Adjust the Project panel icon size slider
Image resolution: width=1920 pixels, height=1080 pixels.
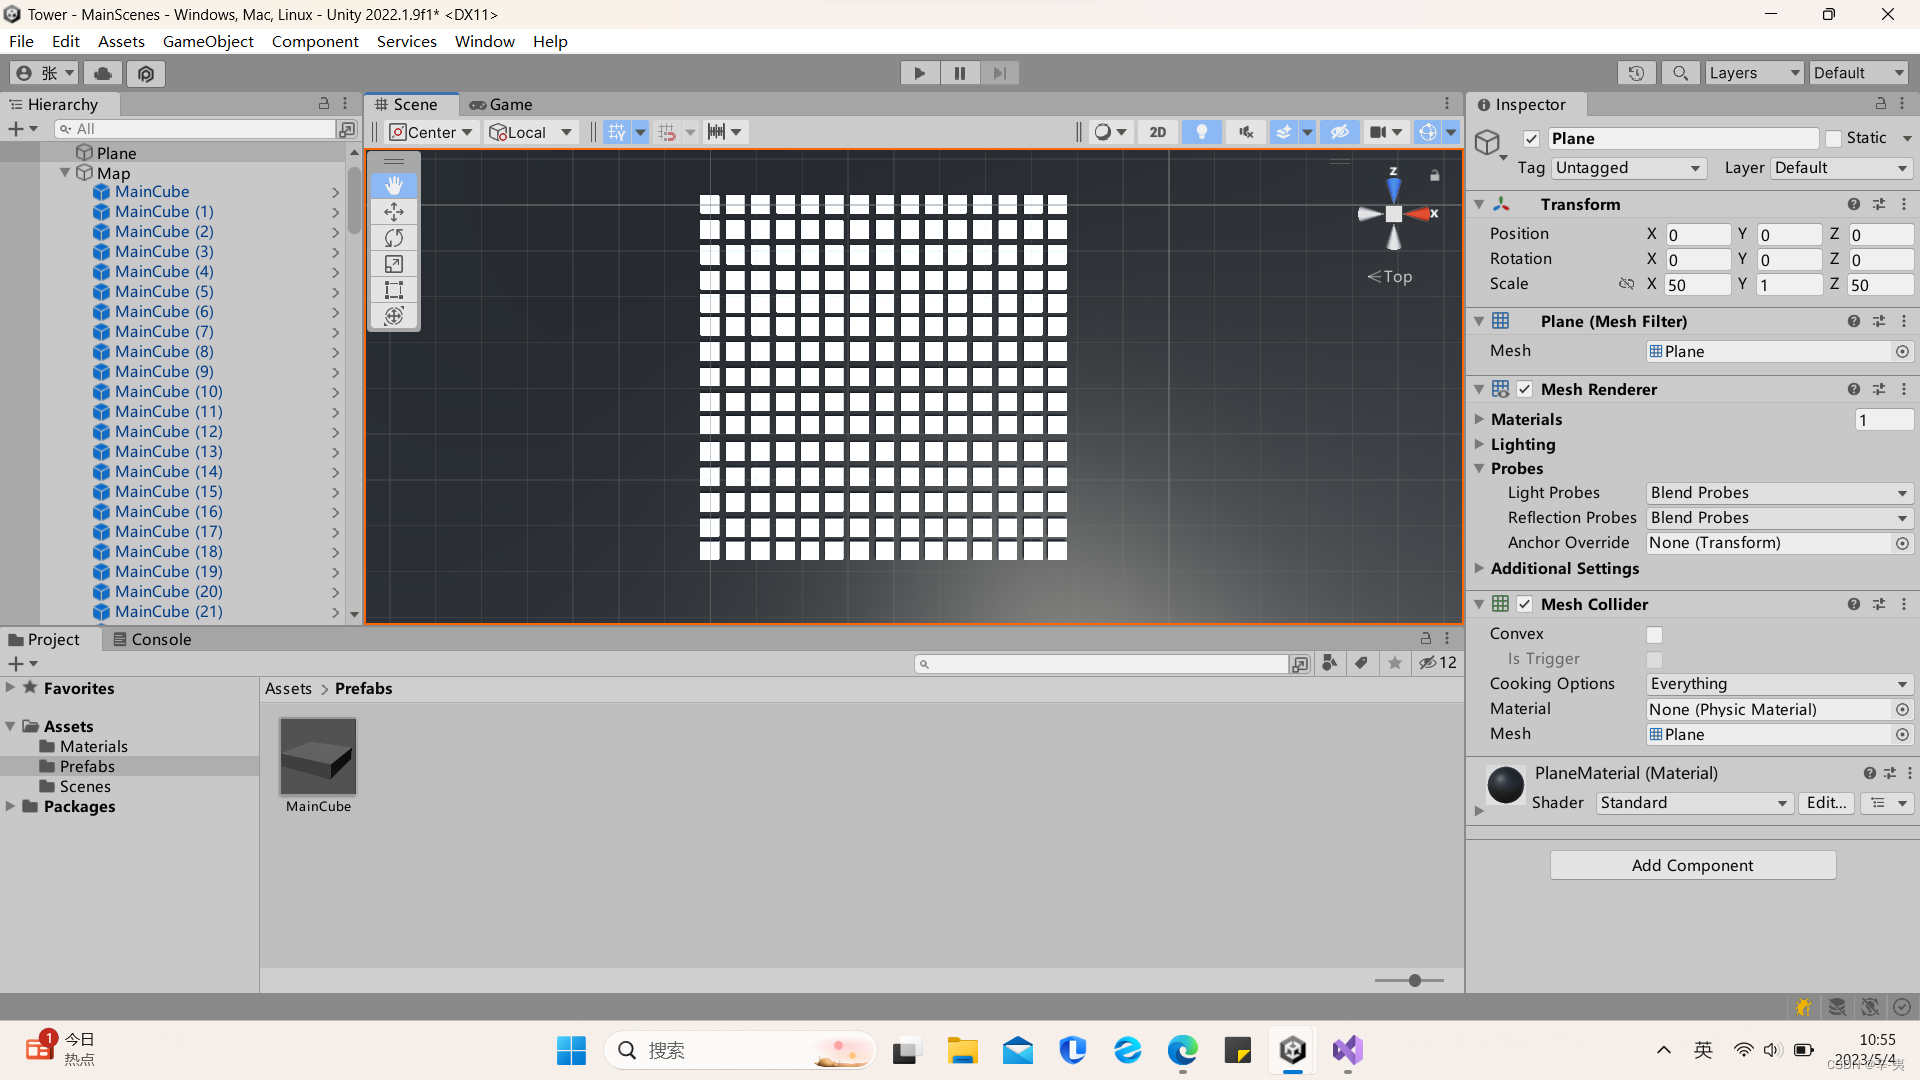coord(1414,980)
